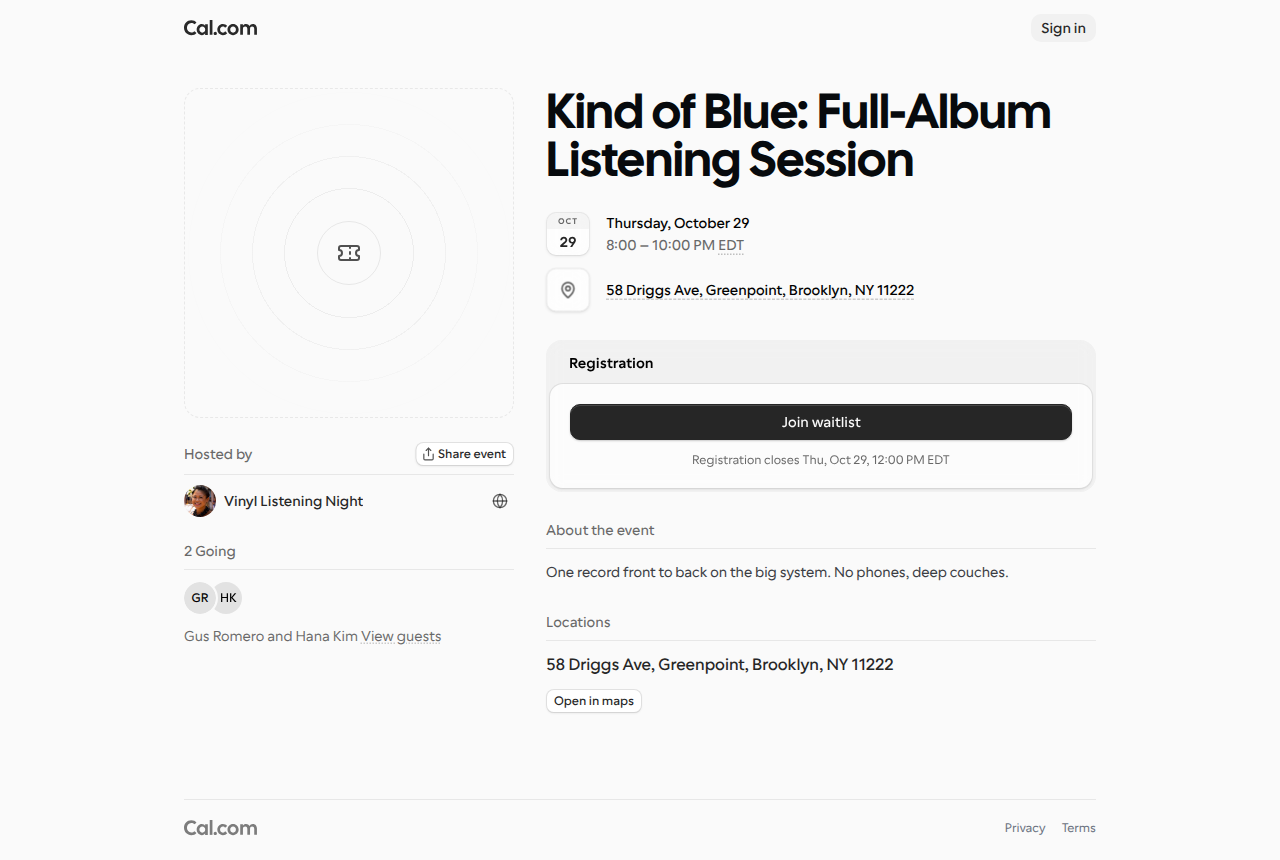The height and width of the screenshot is (860, 1280).
Task: Open the View guests link
Action: pos(401,636)
